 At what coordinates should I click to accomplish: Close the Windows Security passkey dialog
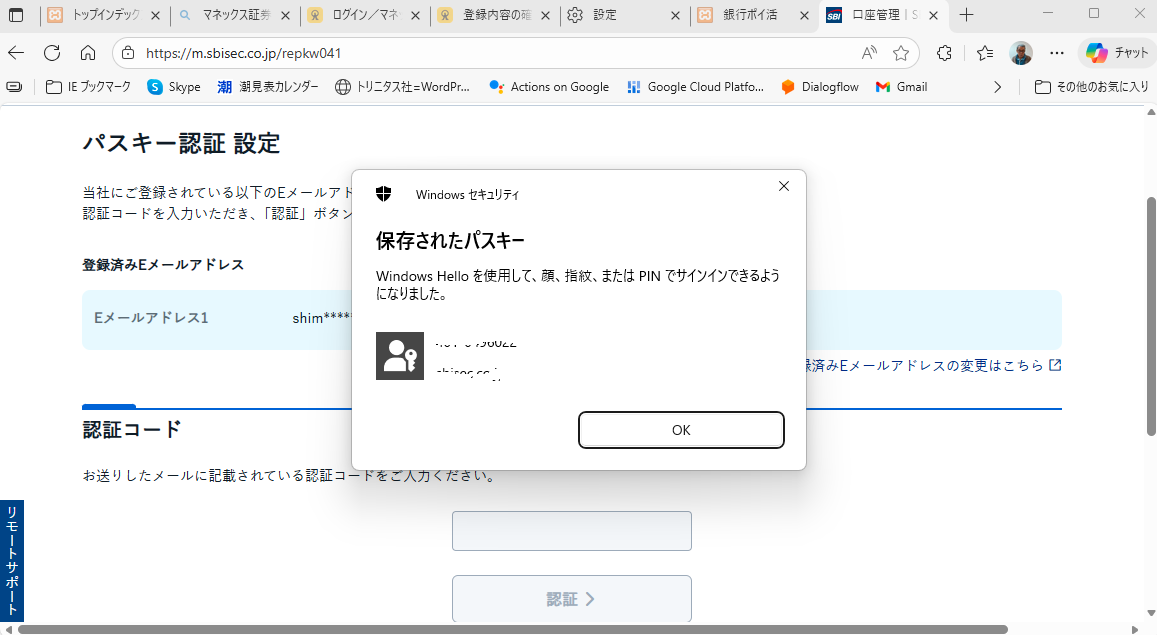[x=784, y=186]
